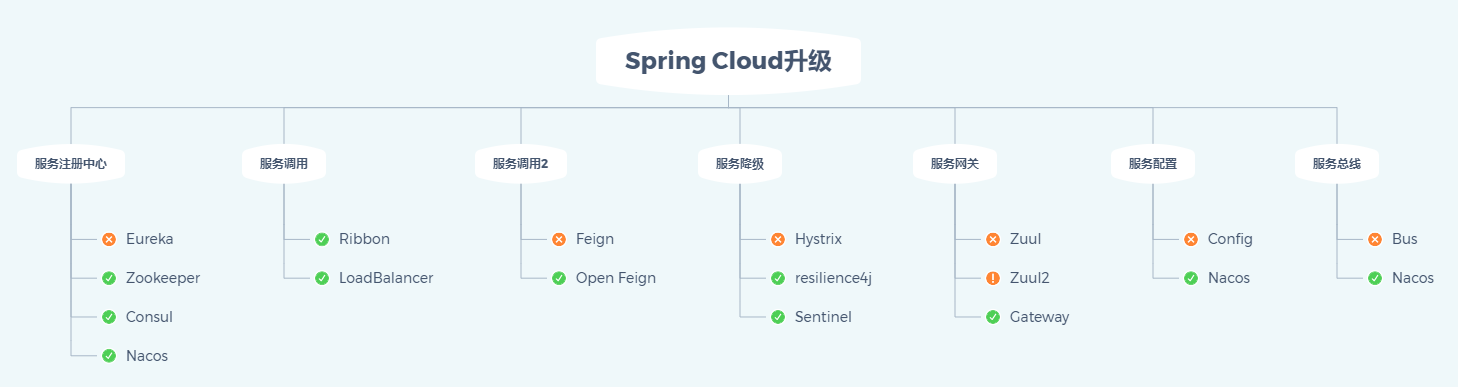Image resolution: width=1458 pixels, height=387 pixels.
Task: Click the green check icon beside Zookeeper
Action: 109,278
